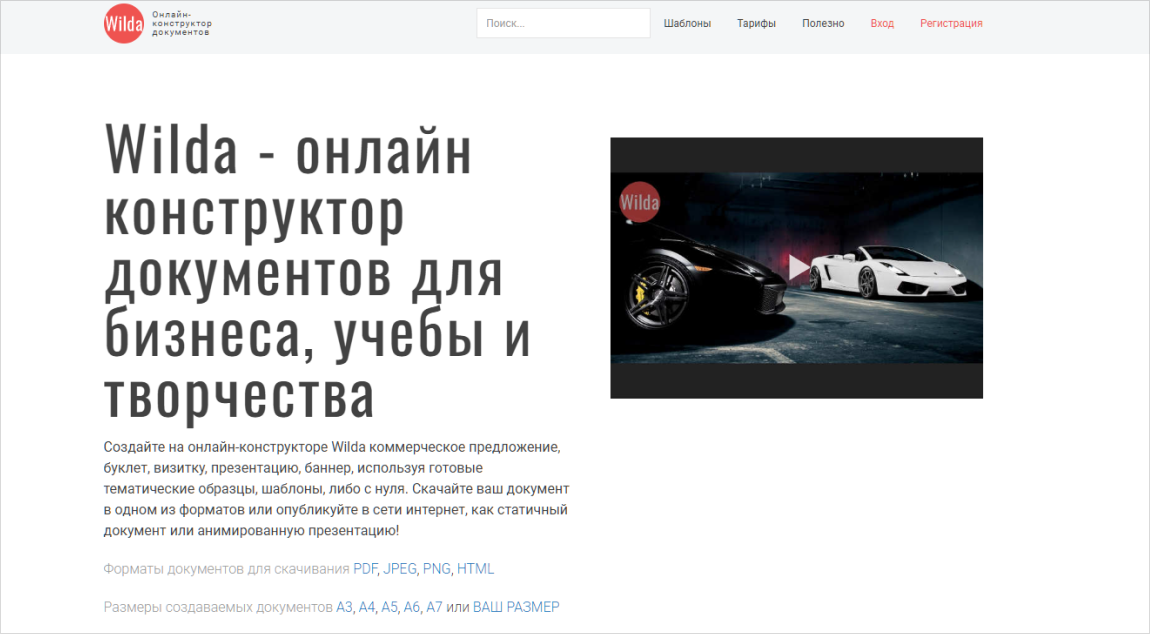1150x634 pixels.
Task: Click the header text Онлайн-конструктор документов
Action: [181, 23]
